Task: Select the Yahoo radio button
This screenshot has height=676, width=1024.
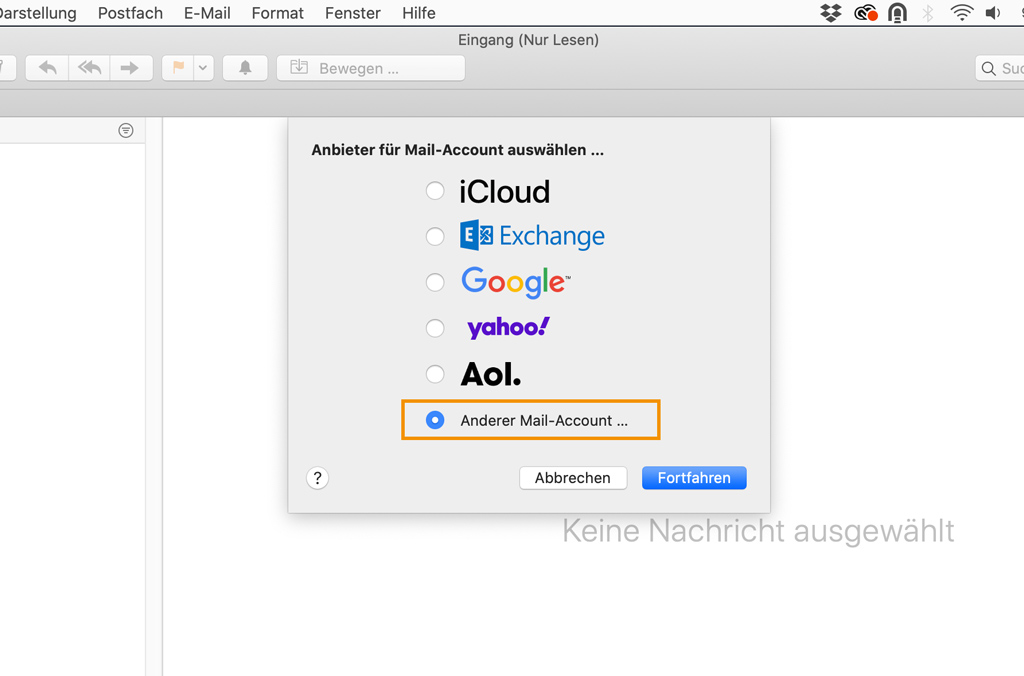Action: [x=435, y=328]
